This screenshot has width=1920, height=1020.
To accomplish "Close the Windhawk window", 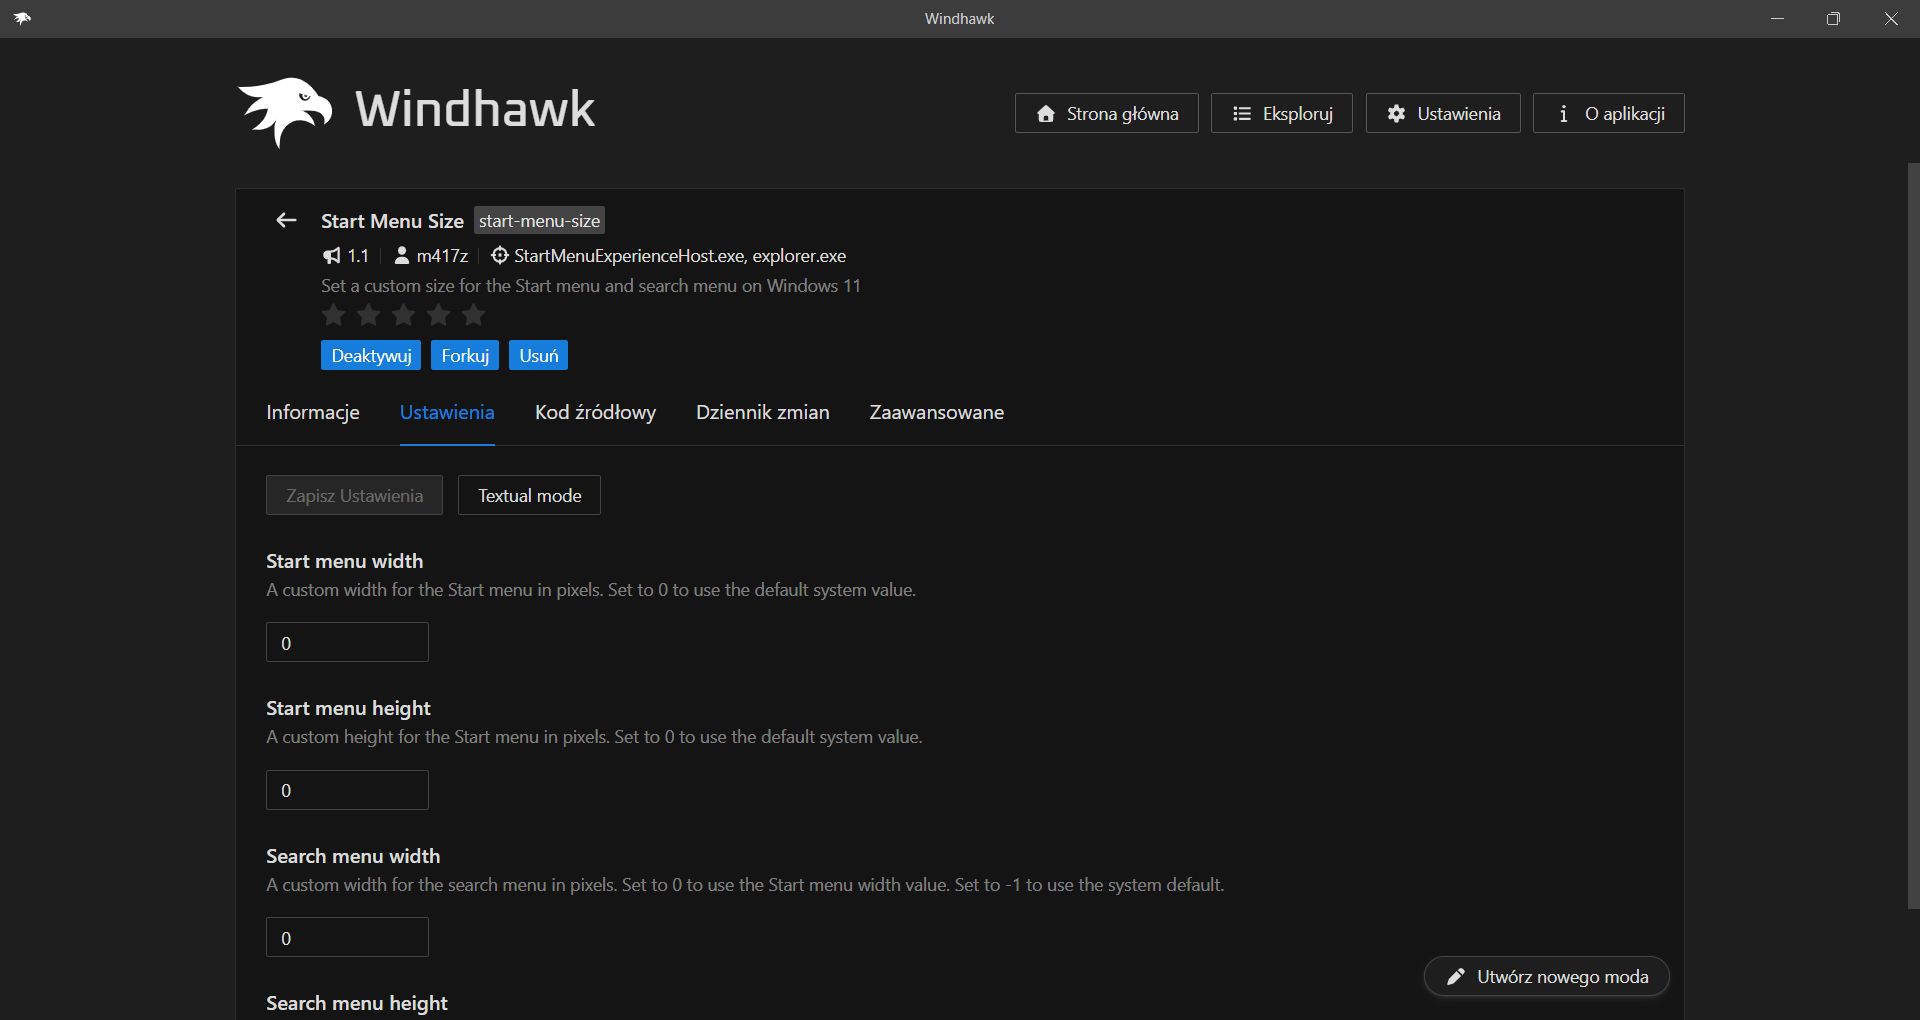I will pos(1890,18).
